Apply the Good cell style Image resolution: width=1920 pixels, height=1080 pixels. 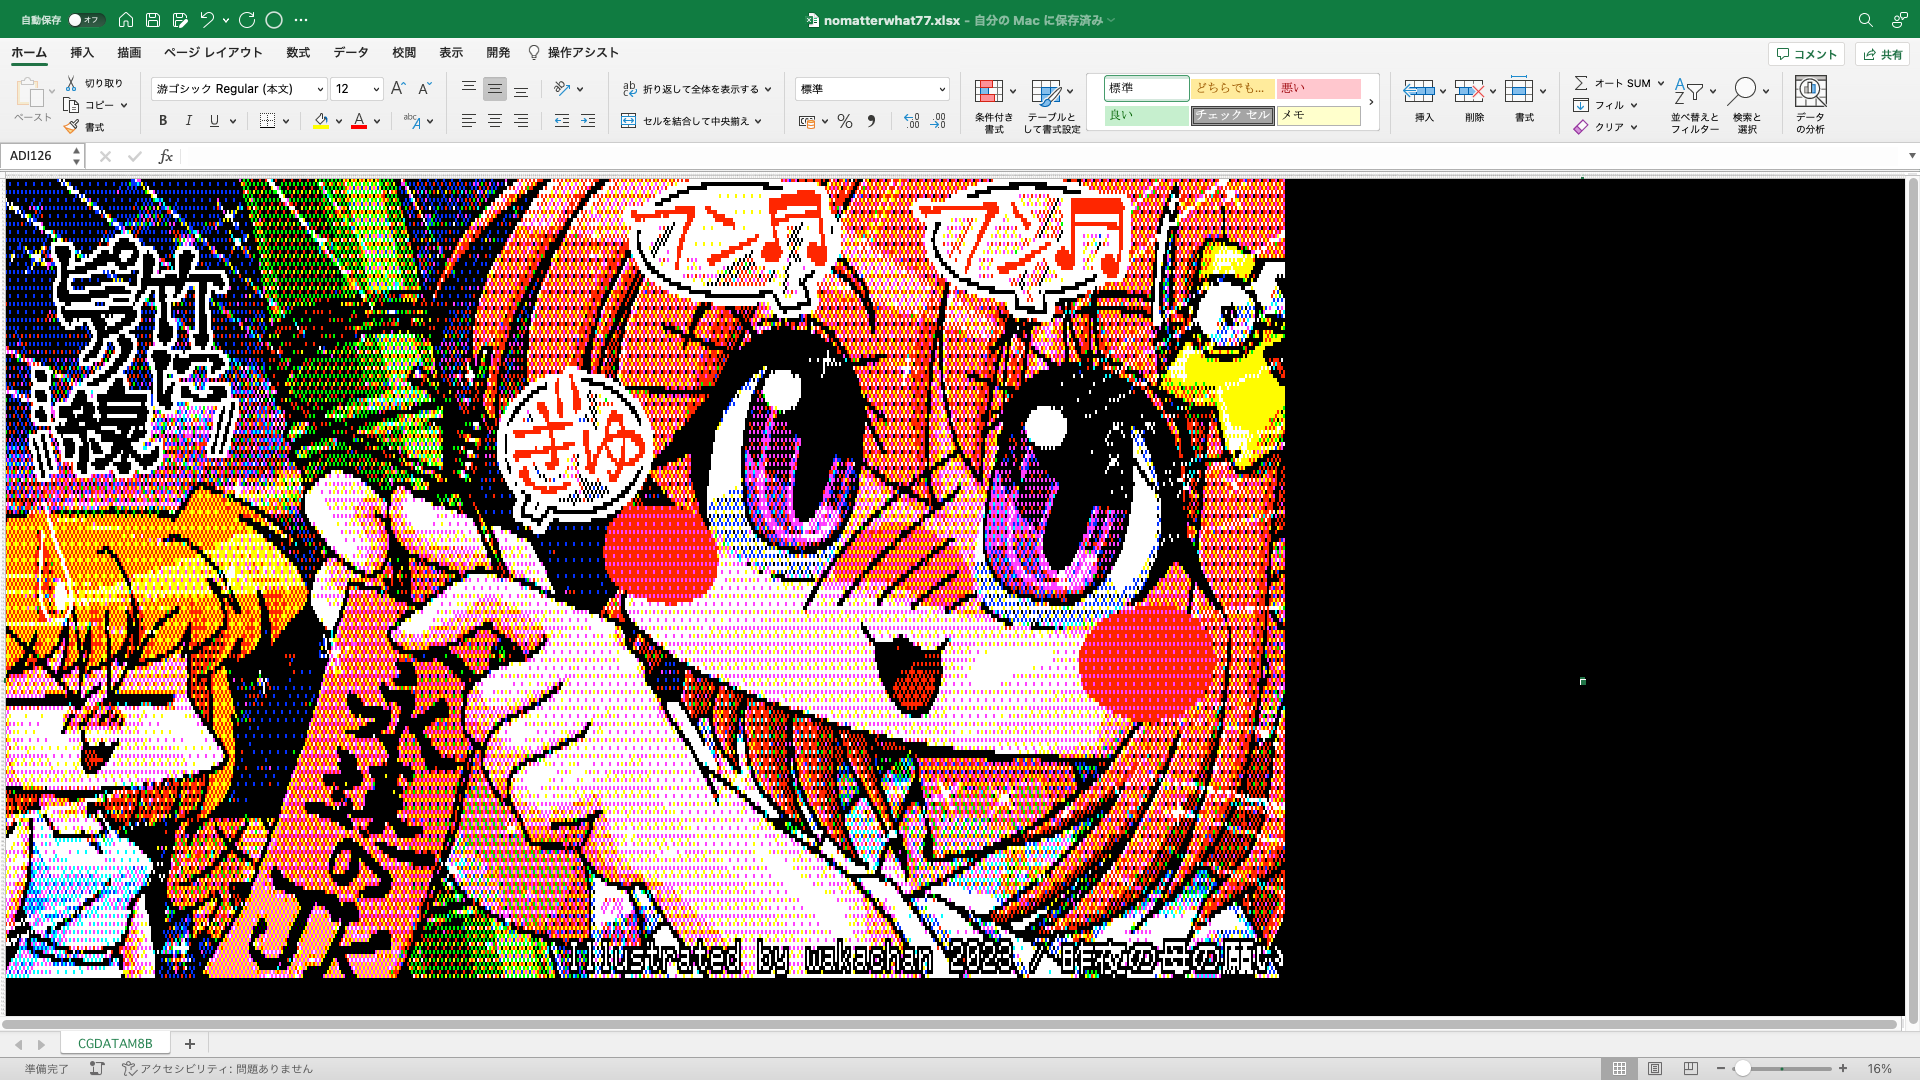1146,115
